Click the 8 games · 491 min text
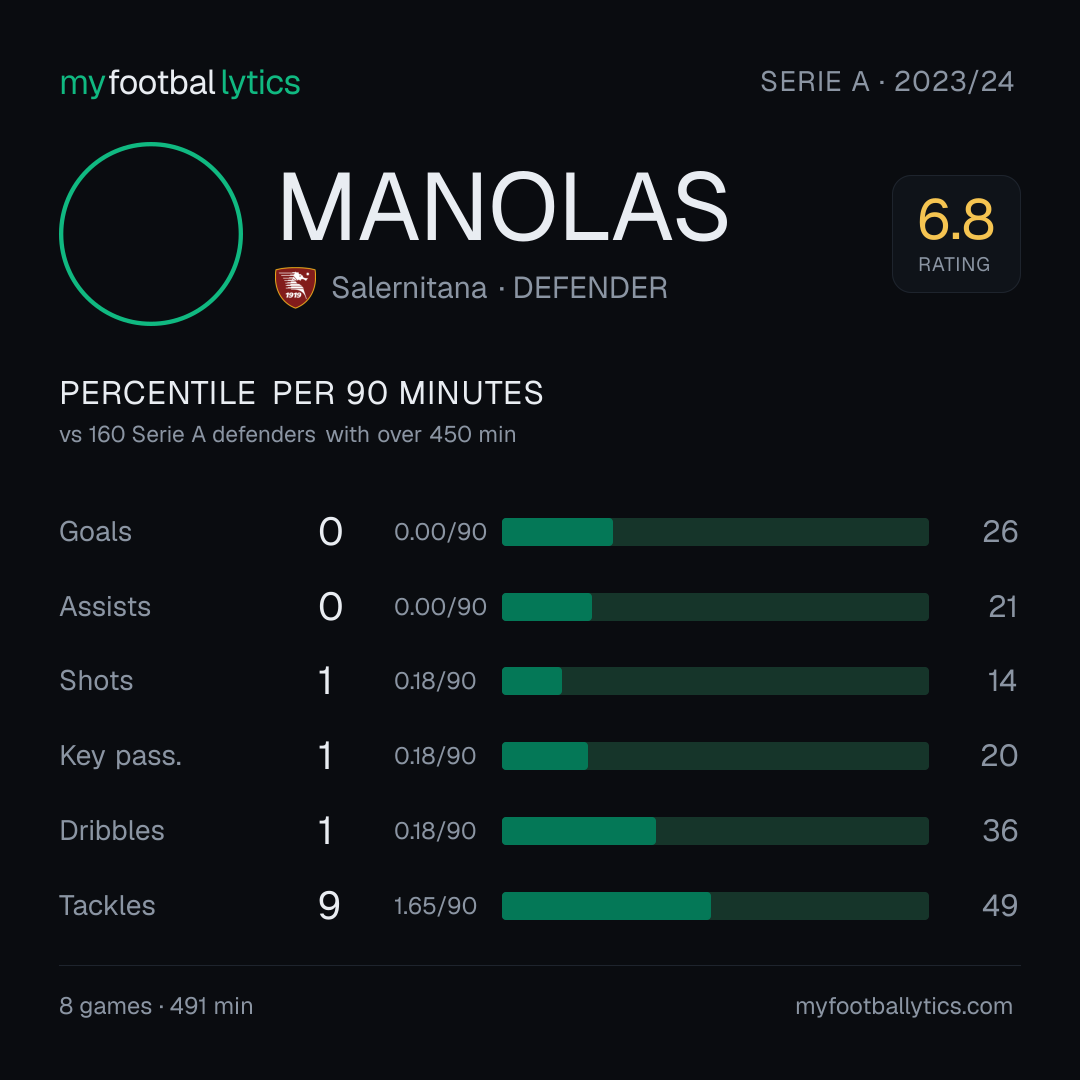This screenshot has height=1080, width=1080. pyautogui.click(x=156, y=1006)
